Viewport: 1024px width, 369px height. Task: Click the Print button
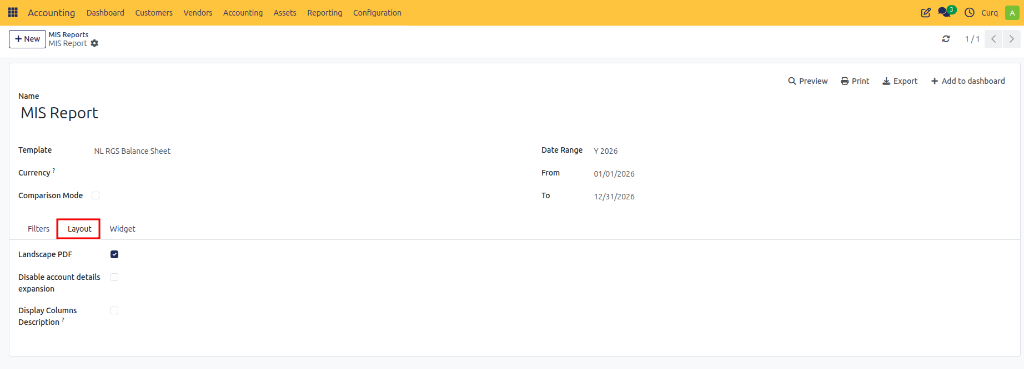855,81
